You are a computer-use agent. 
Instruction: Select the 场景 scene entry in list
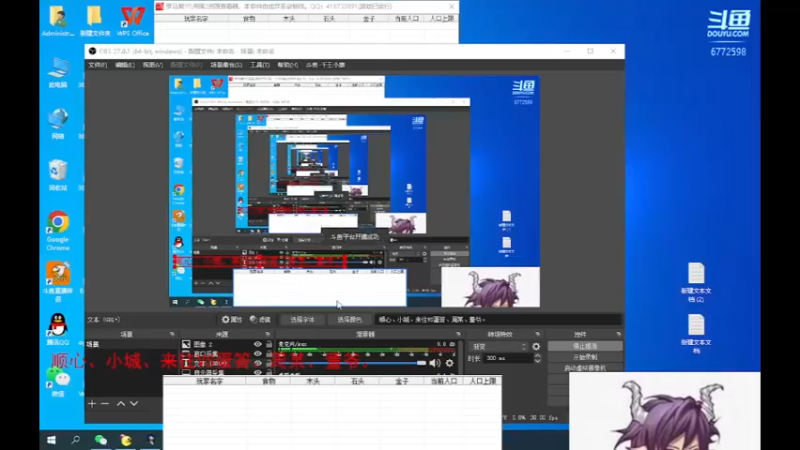coord(131,344)
